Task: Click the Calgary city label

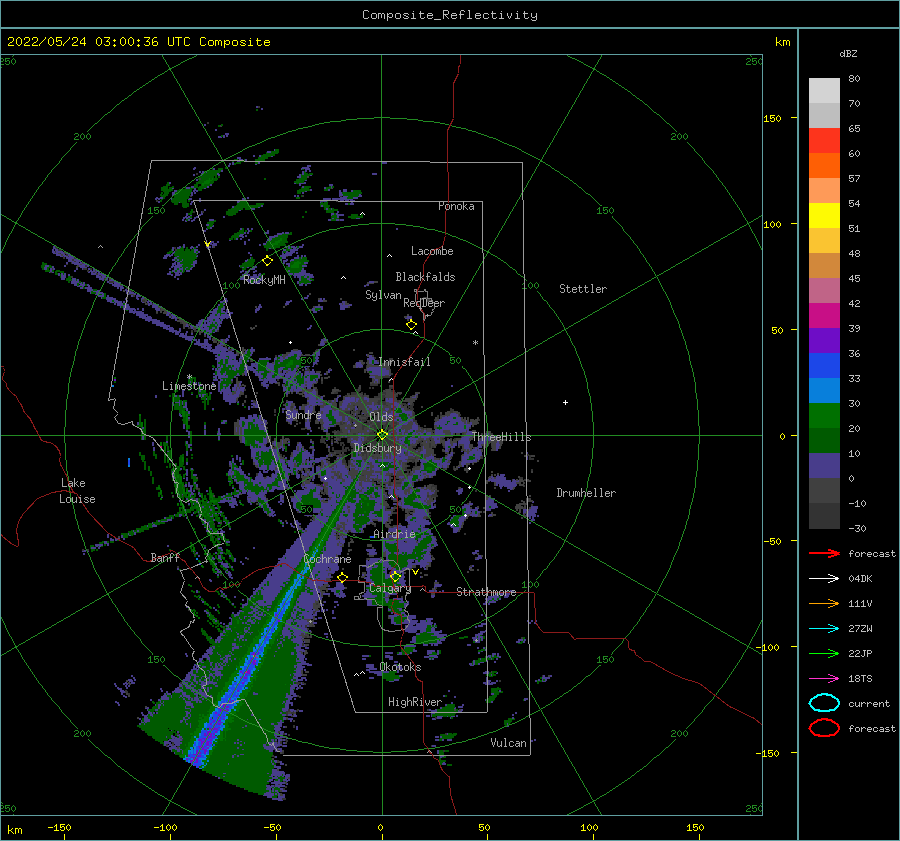Action: pos(390,588)
